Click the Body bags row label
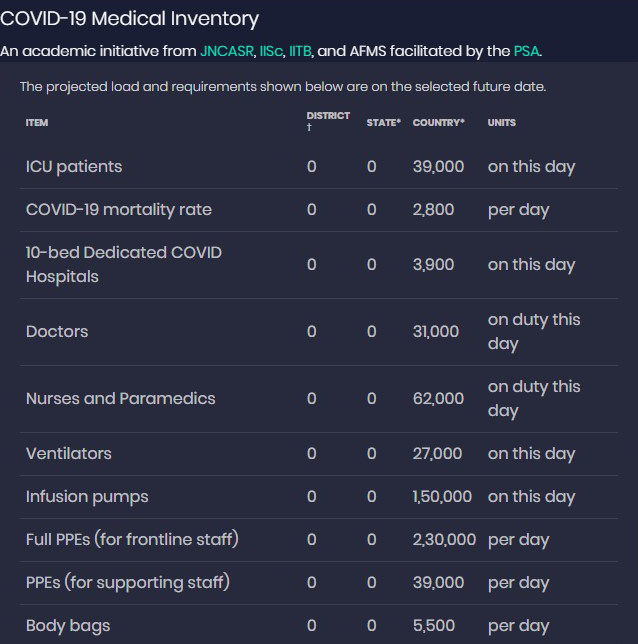The width and height of the screenshot is (638, 644). click(68, 625)
